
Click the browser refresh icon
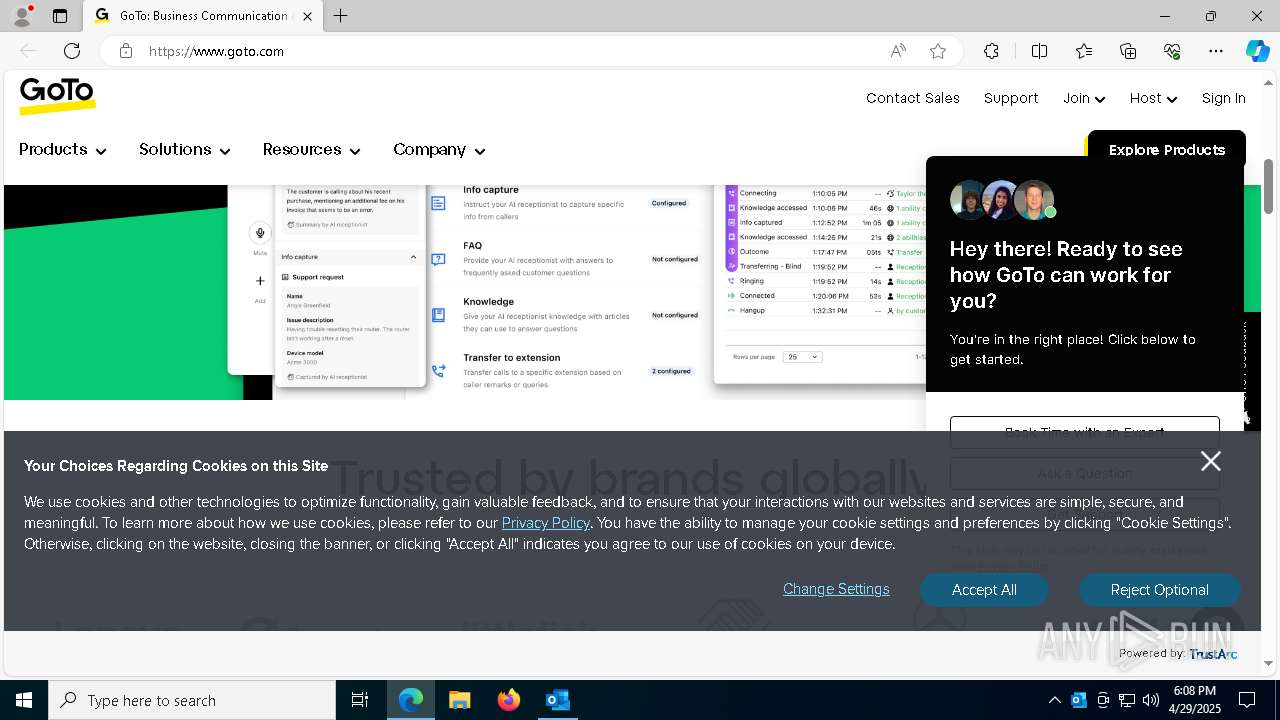[72, 51]
